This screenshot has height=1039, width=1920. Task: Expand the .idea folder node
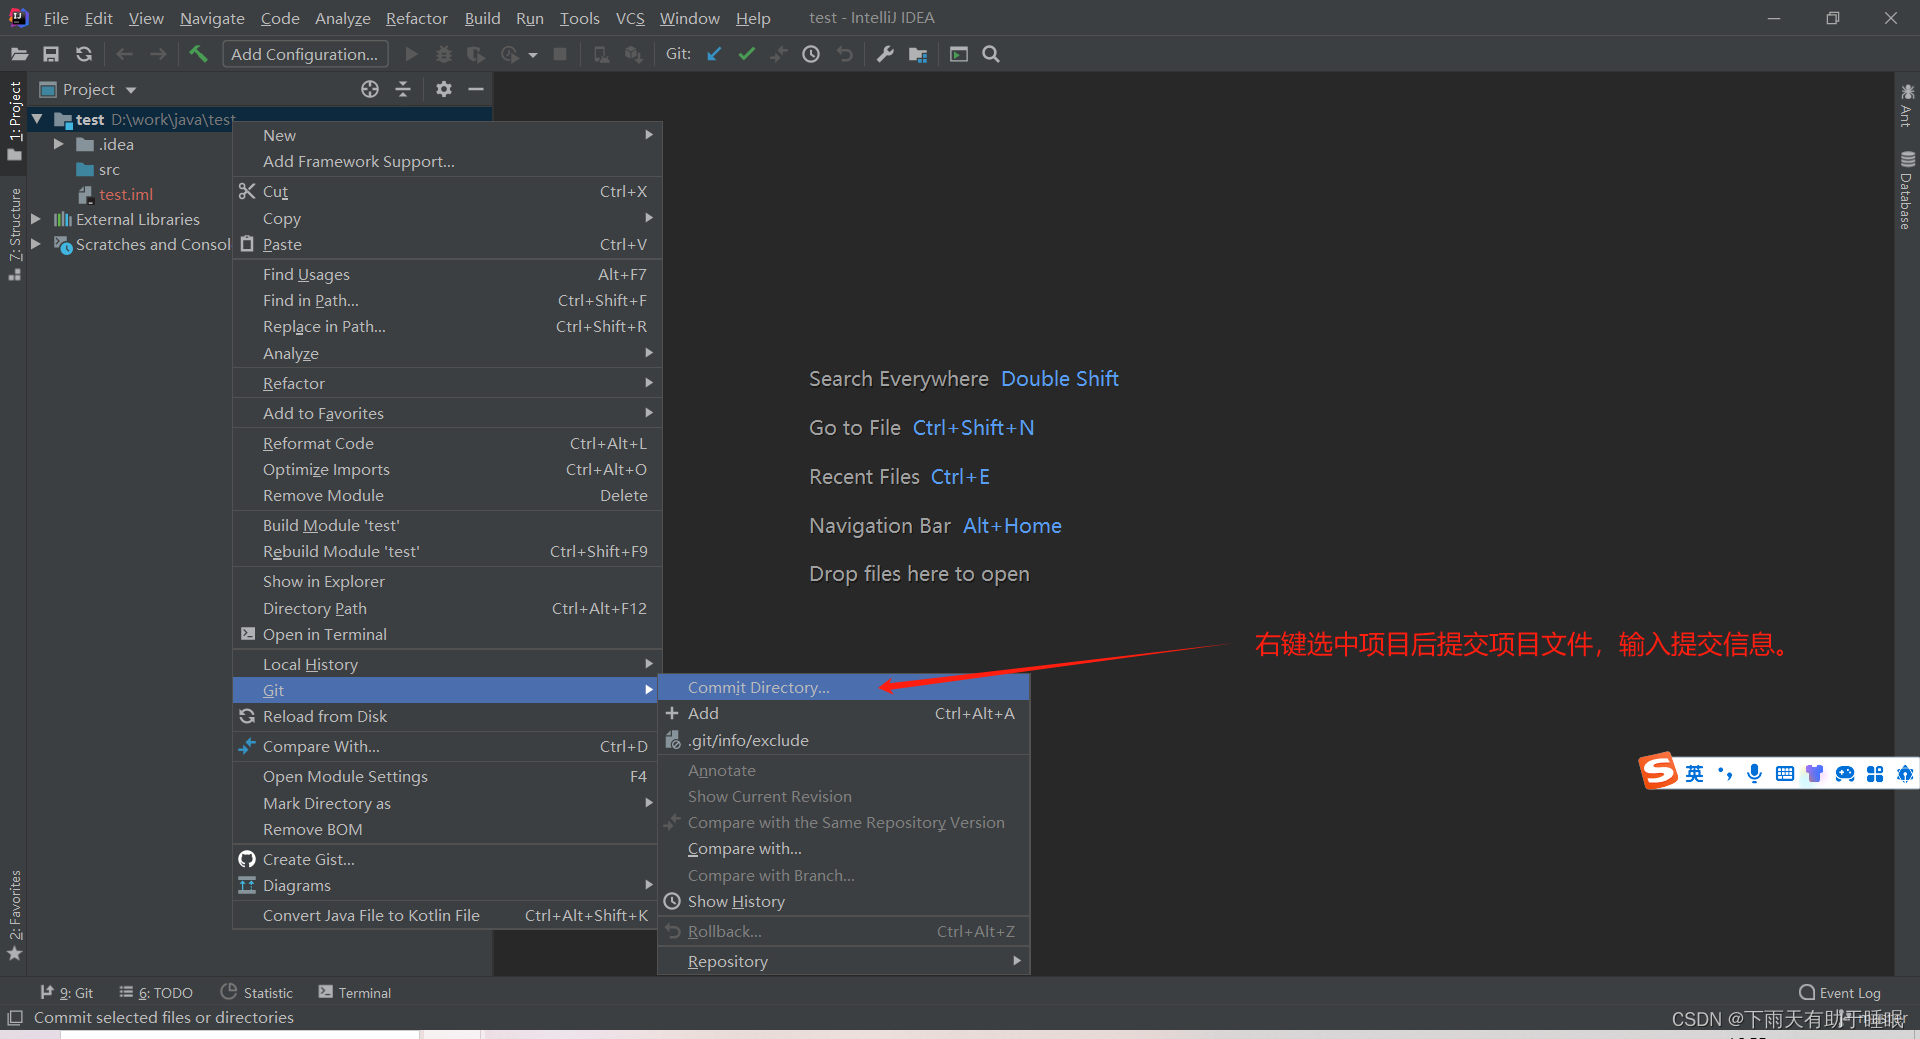[58, 144]
